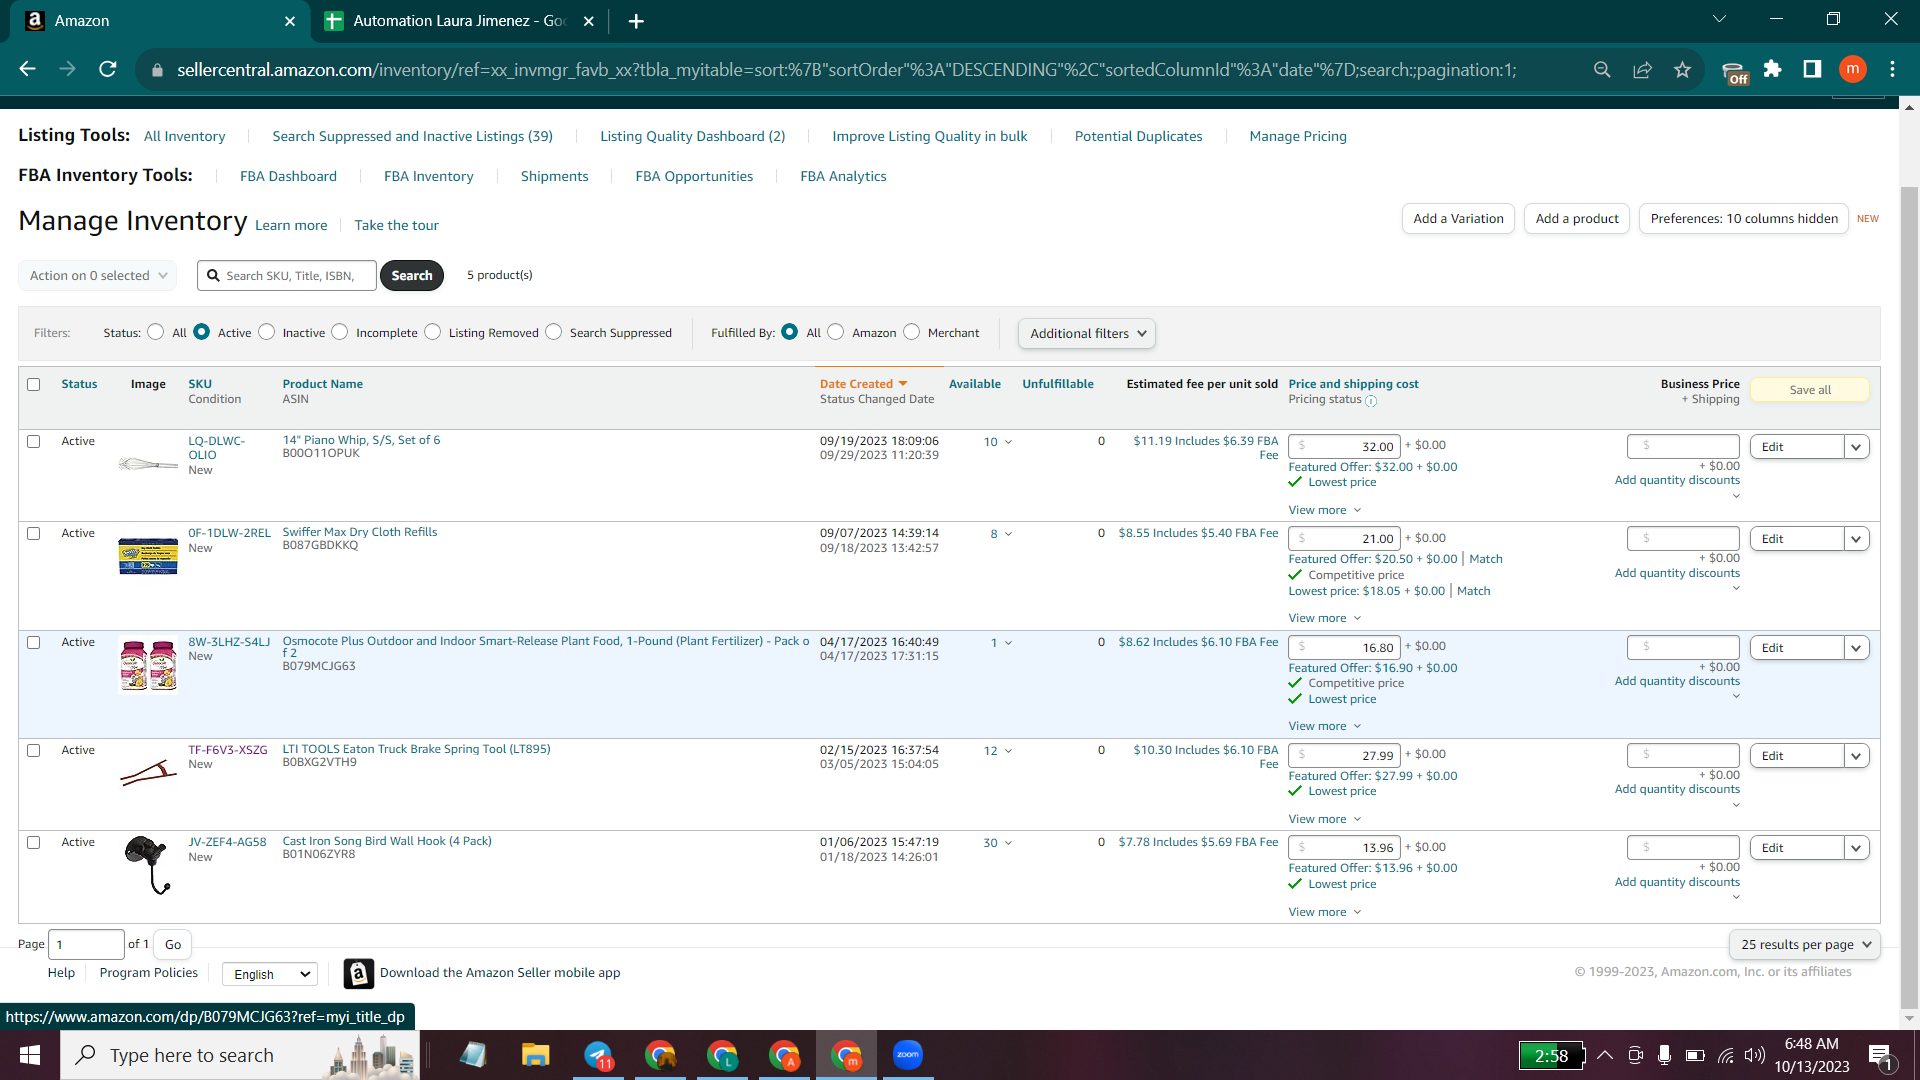Click the share page icon
1920x1080 pixels.
(x=1642, y=69)
